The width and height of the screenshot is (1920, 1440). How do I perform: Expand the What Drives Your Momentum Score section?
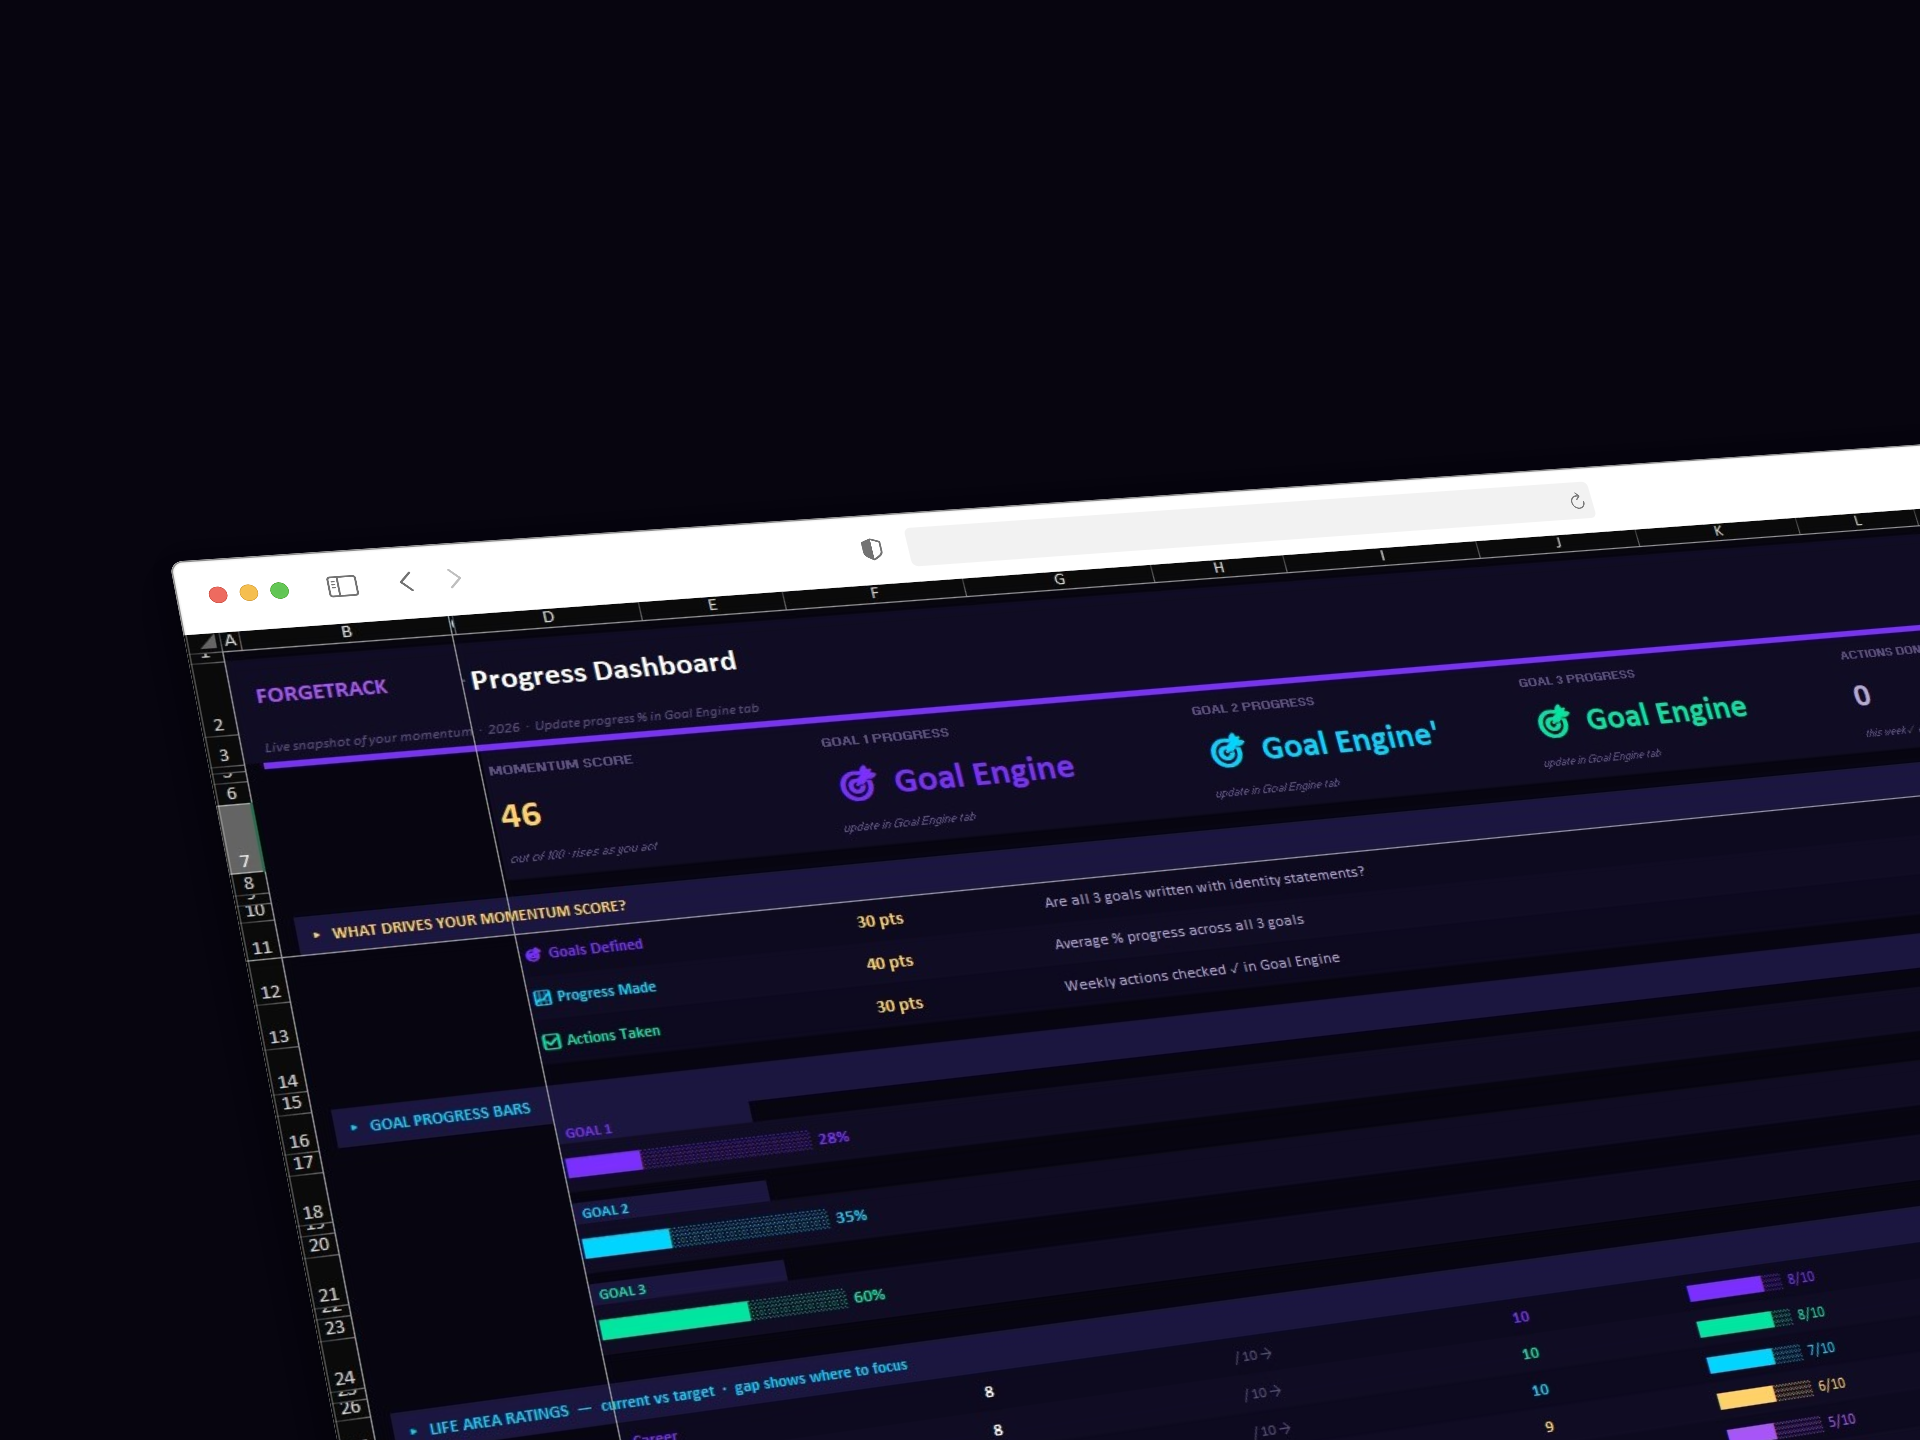pos(316,935)
